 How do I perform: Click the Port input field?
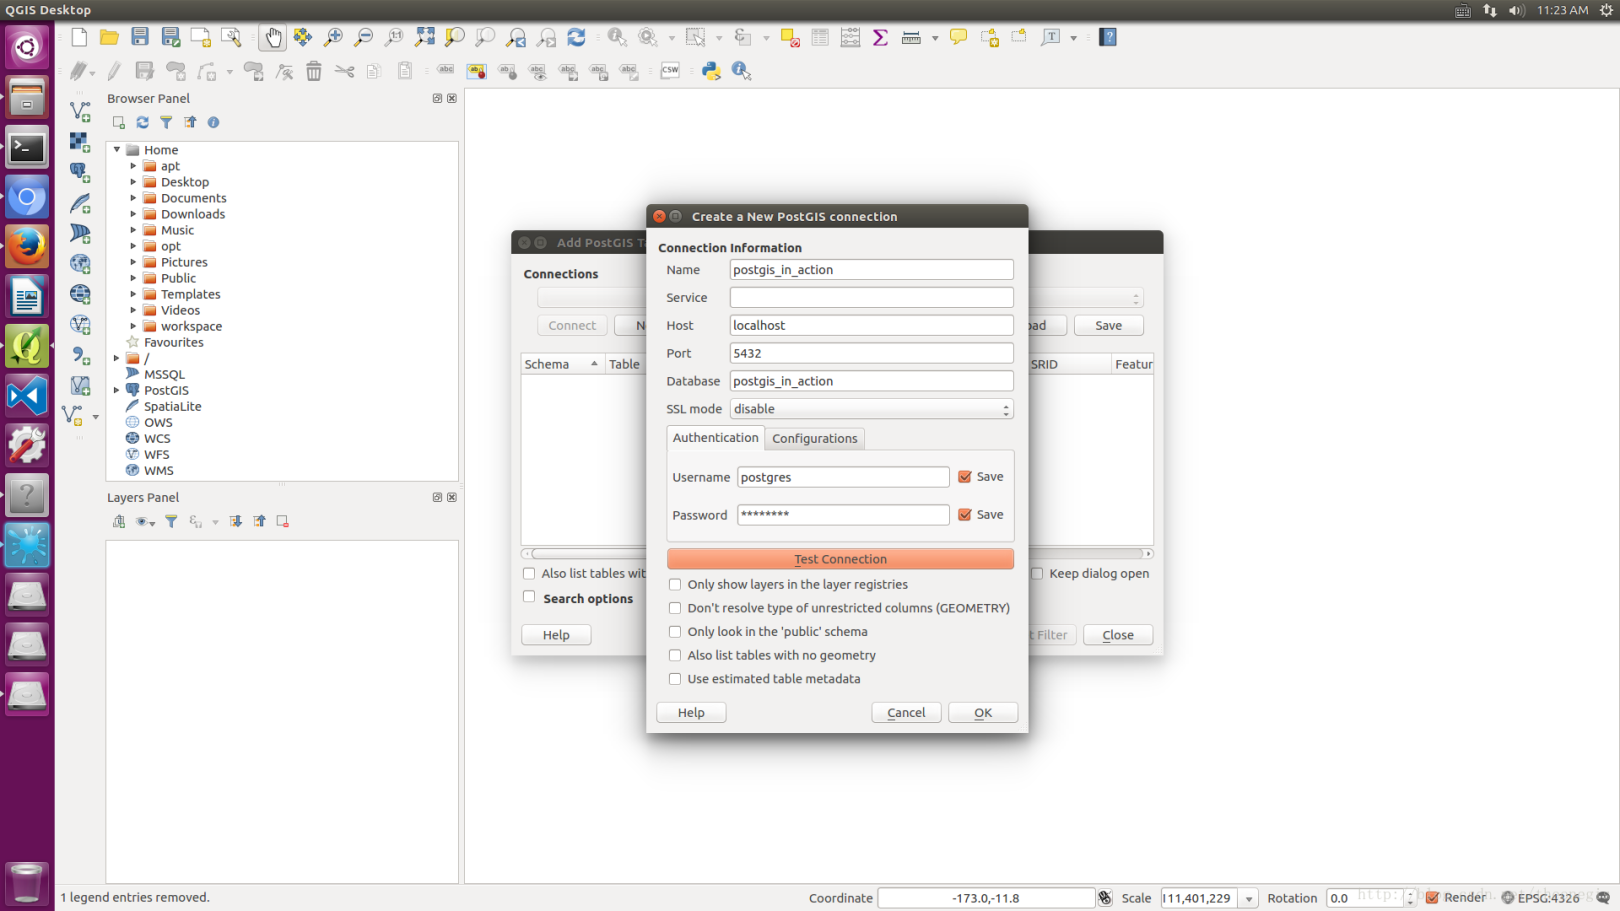871,353
